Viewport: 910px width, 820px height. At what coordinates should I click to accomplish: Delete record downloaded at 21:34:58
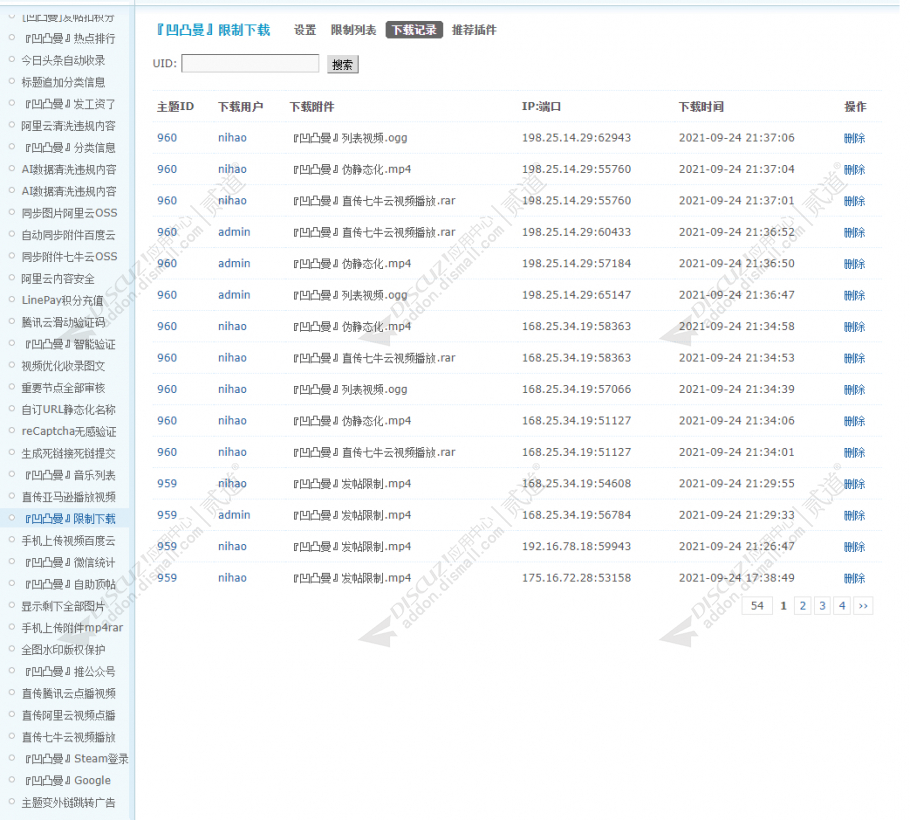(854, 326)
